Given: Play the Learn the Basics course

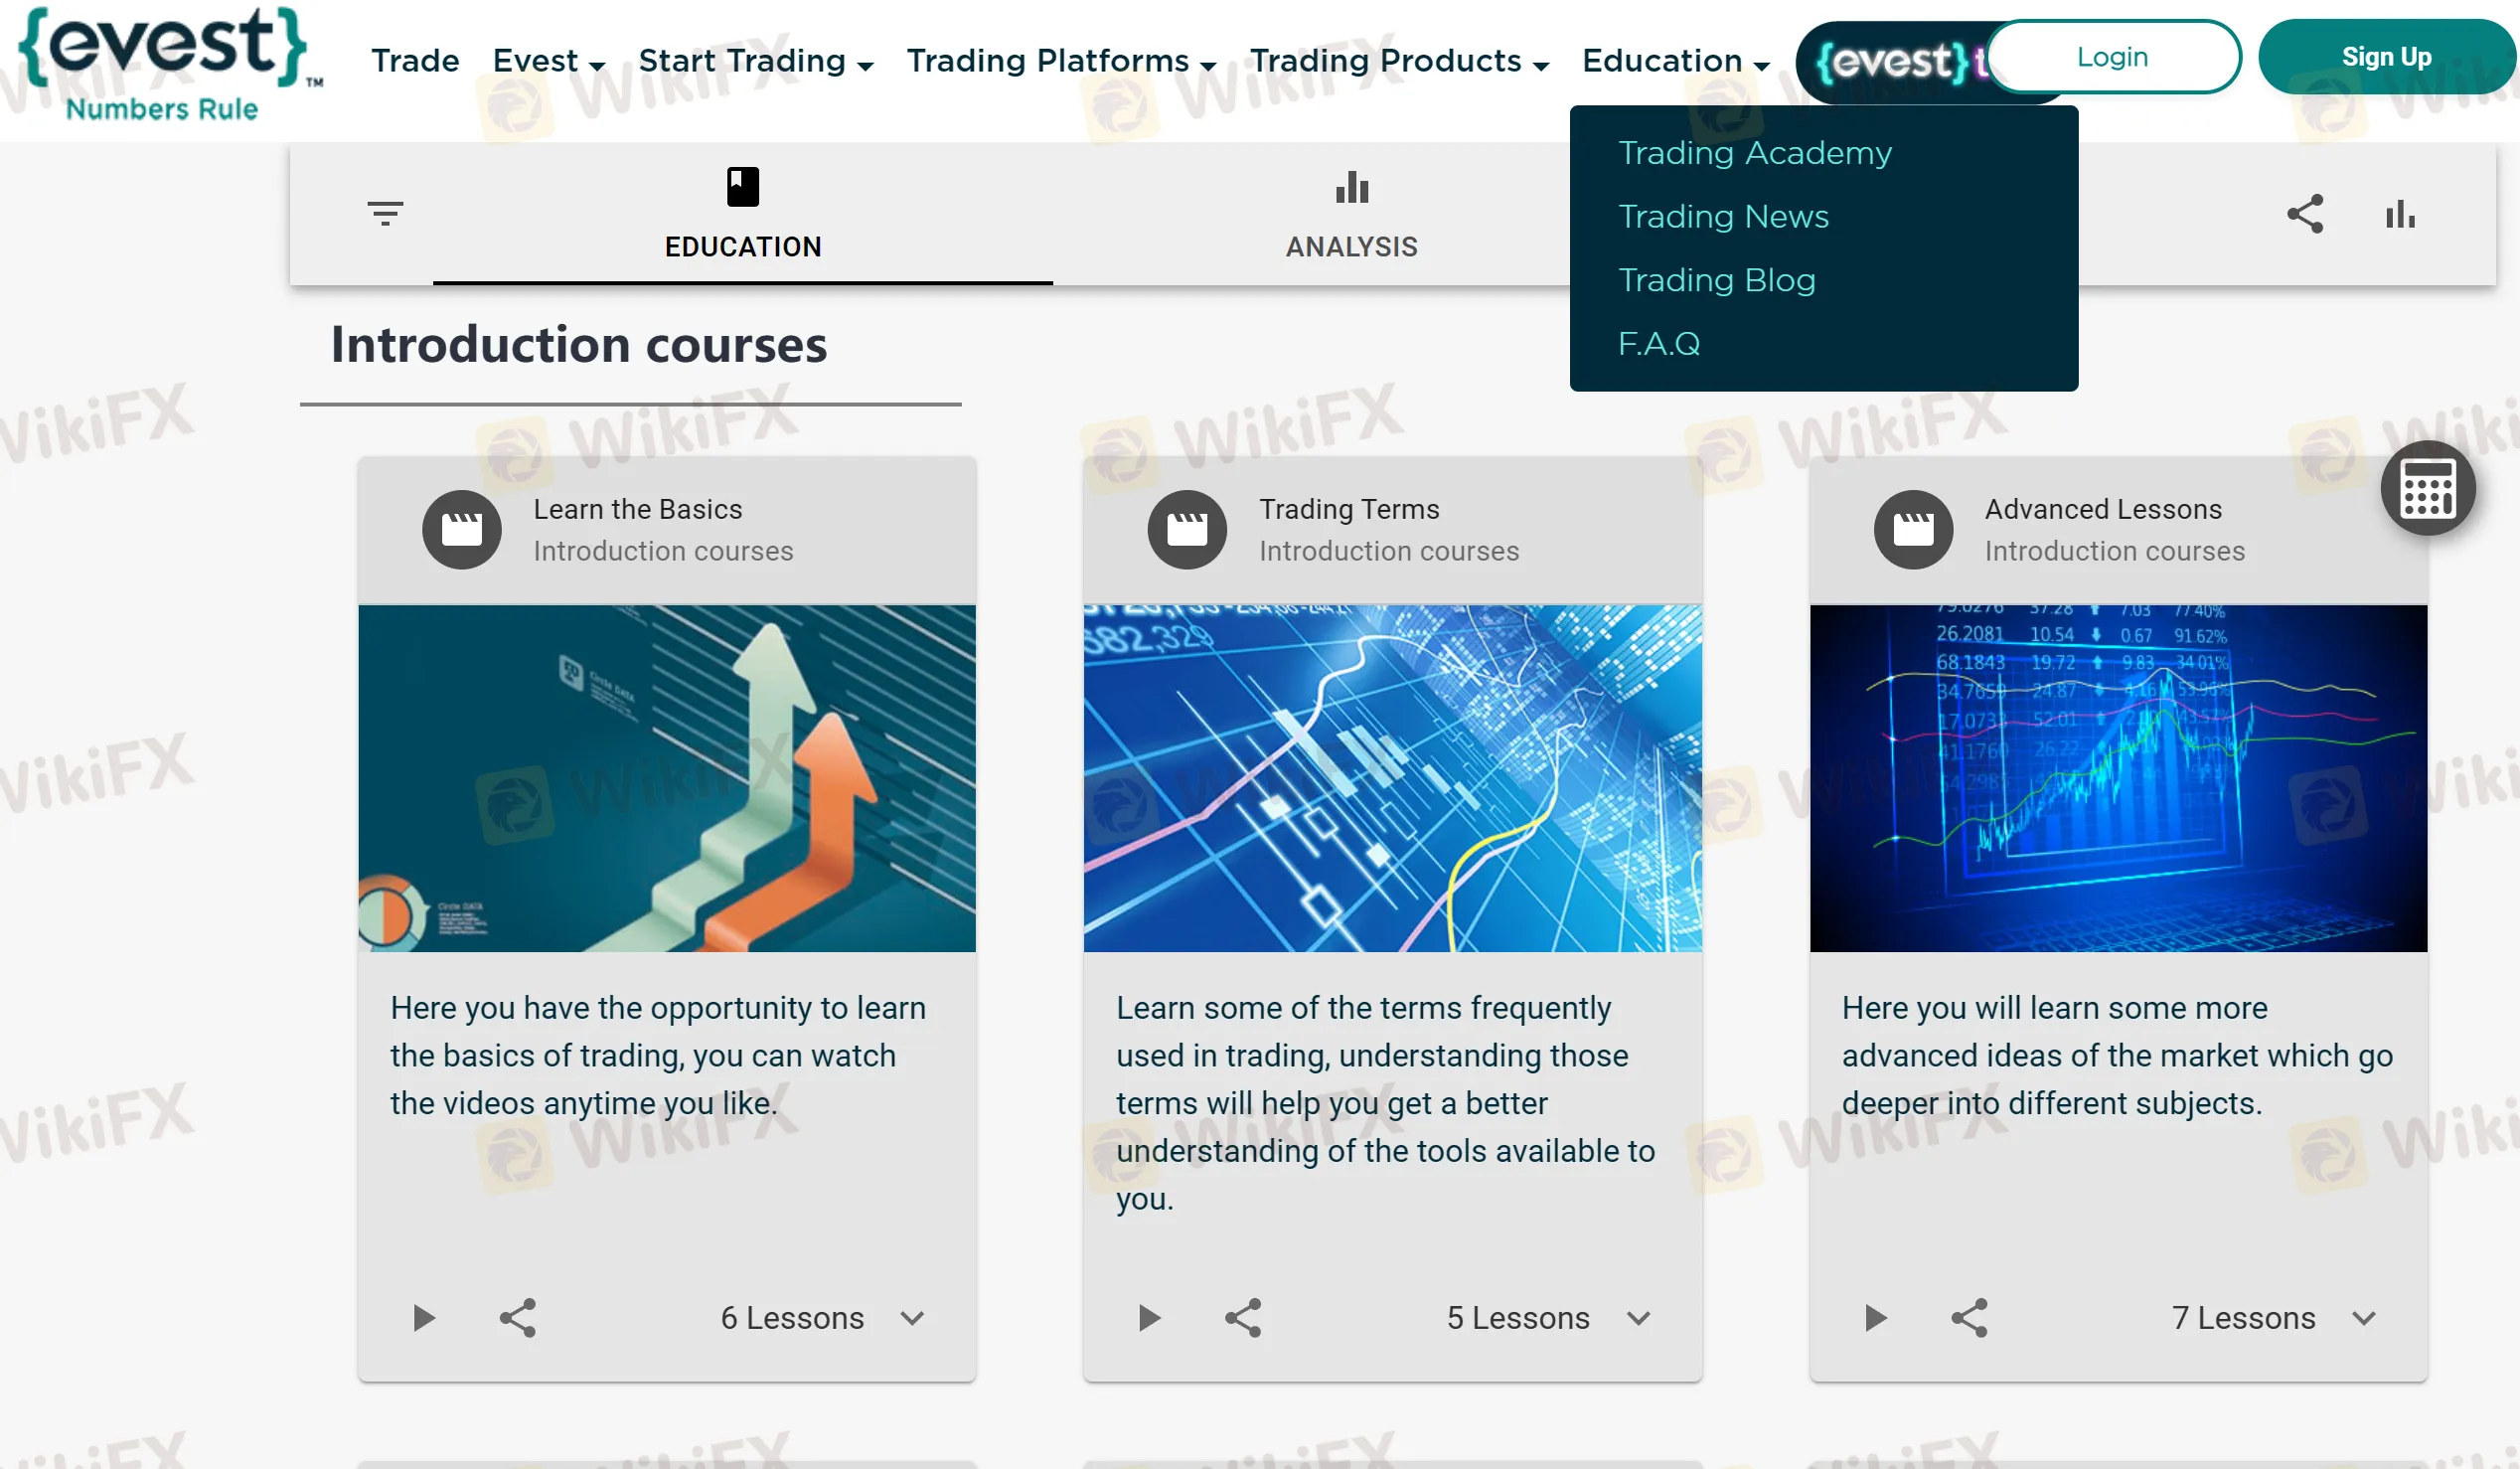Looking at the screenshot, I should [424, 1318].
